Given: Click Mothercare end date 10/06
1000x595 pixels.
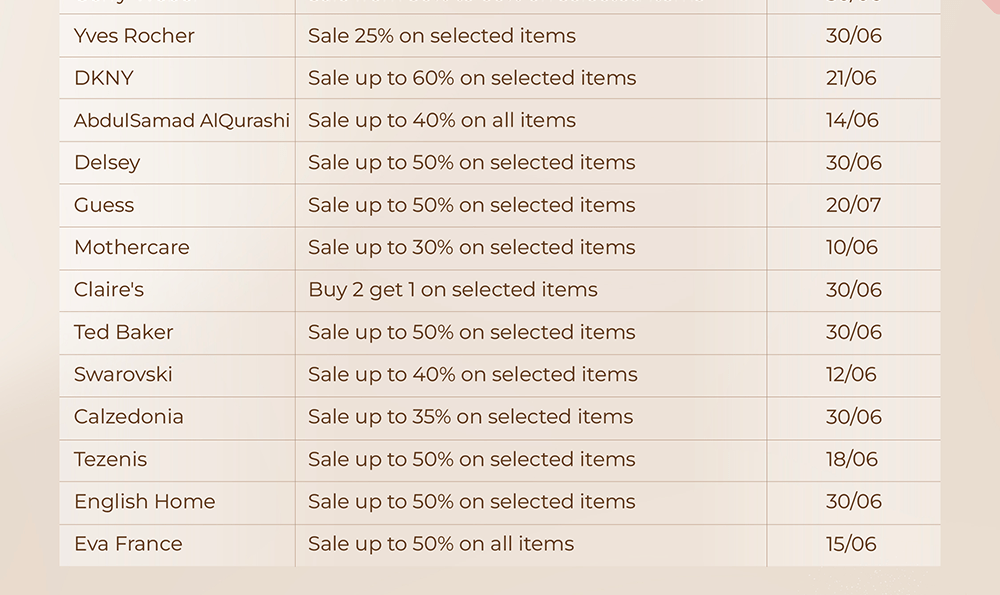Looking at the screenshot, I should point(852,247).
